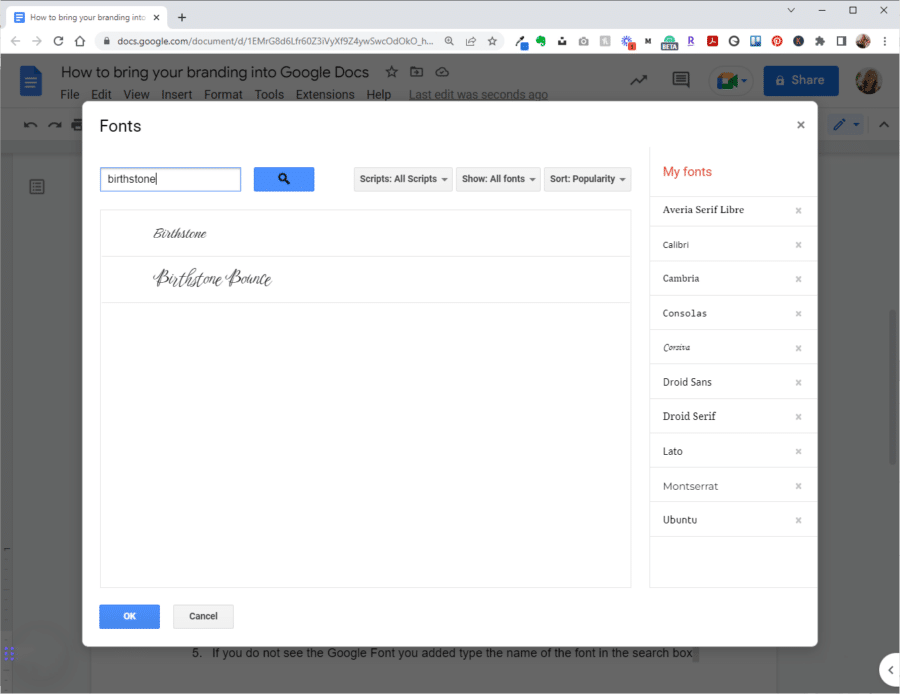Open the Show: All fonts dropdown
Image resolution: width=900 pixels, height=694 pixels.
498,179
